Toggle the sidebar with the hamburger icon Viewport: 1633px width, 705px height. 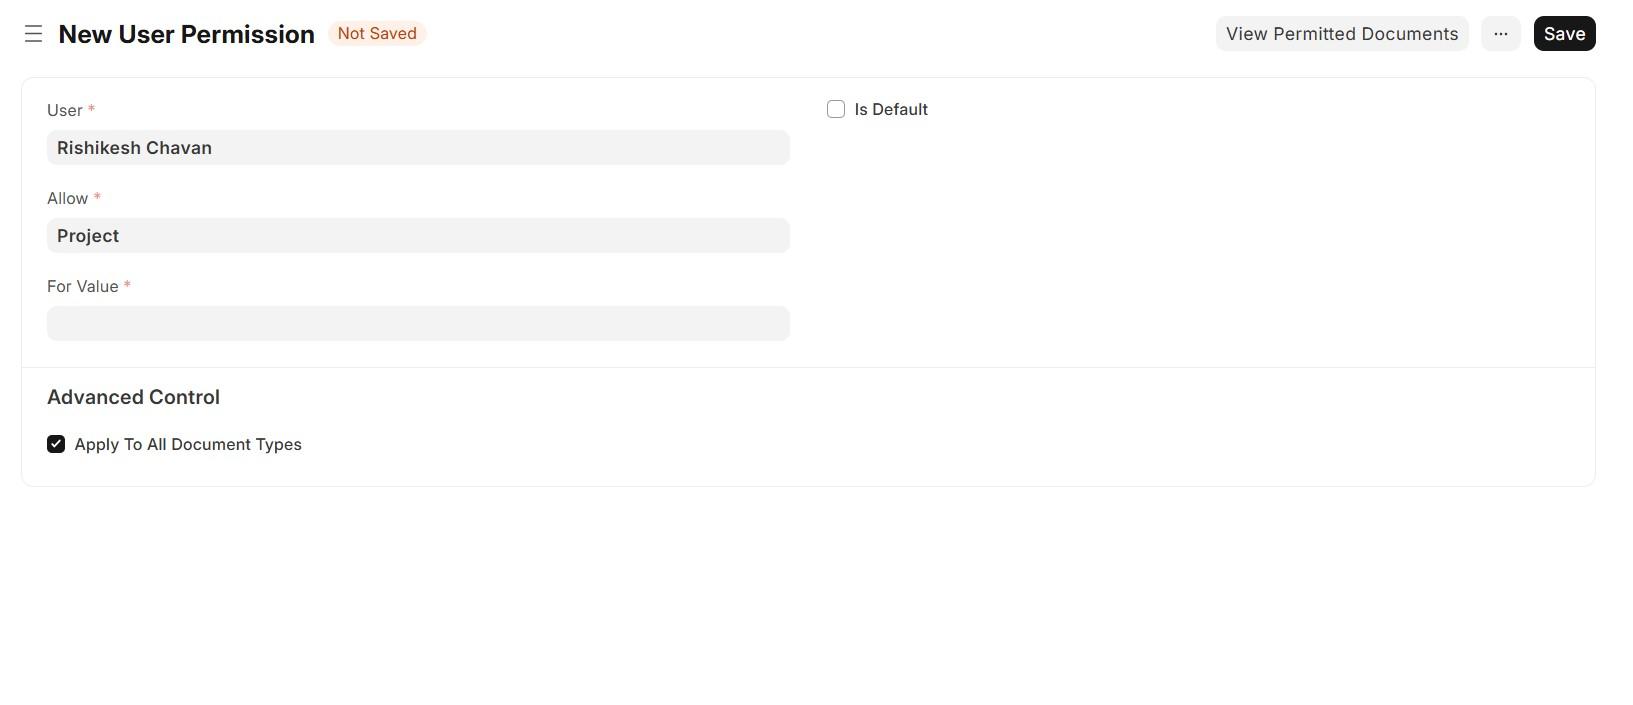pos(33,34)
